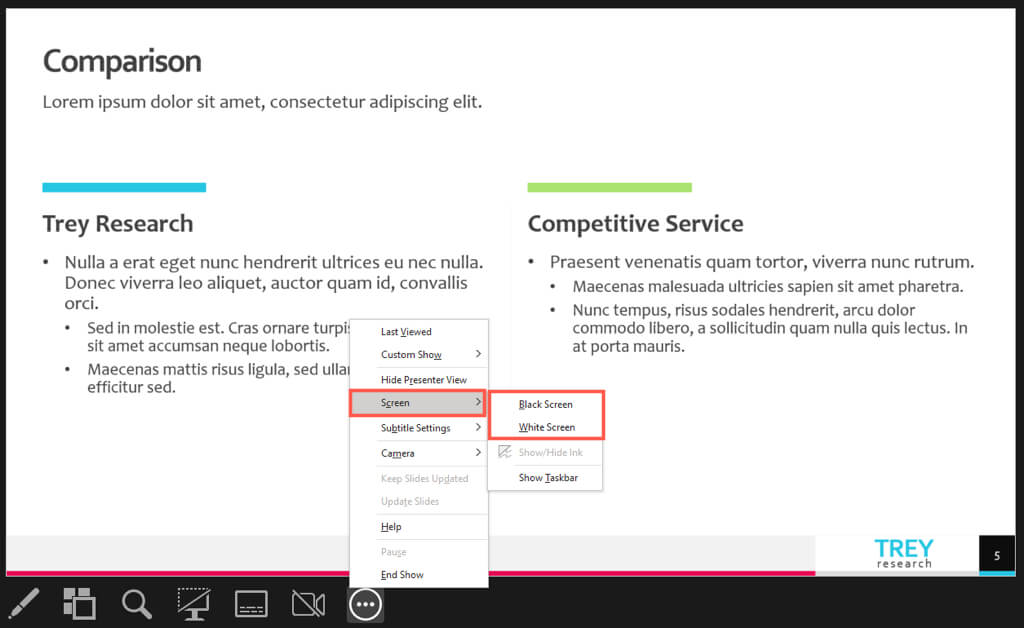Viewport: 1024px width, 628px height.
Task: Toggle subtitles icon in slideshow toolbar
Action: [251, 604]
